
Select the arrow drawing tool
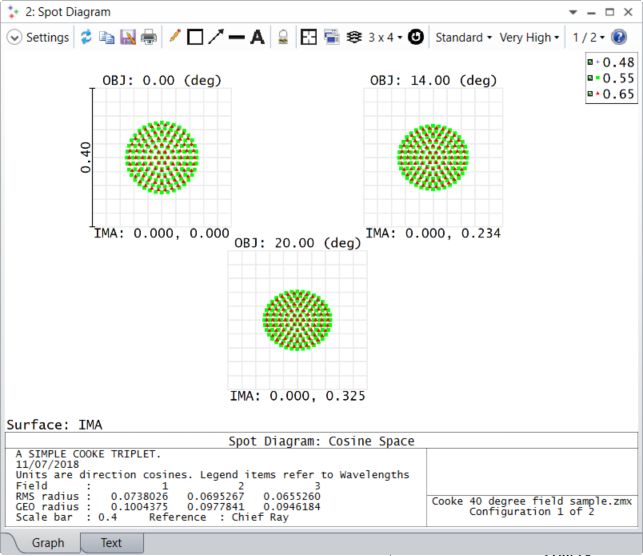pyautogui.click(x=216, y=37)
